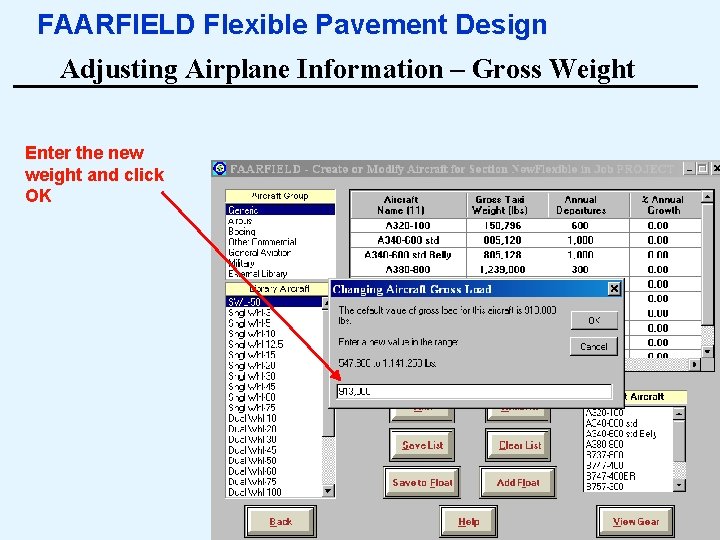This screenshot has width=720, height=540.
Task: Select Dual Whl-100 library aircraft
Action: click(274, 492)
